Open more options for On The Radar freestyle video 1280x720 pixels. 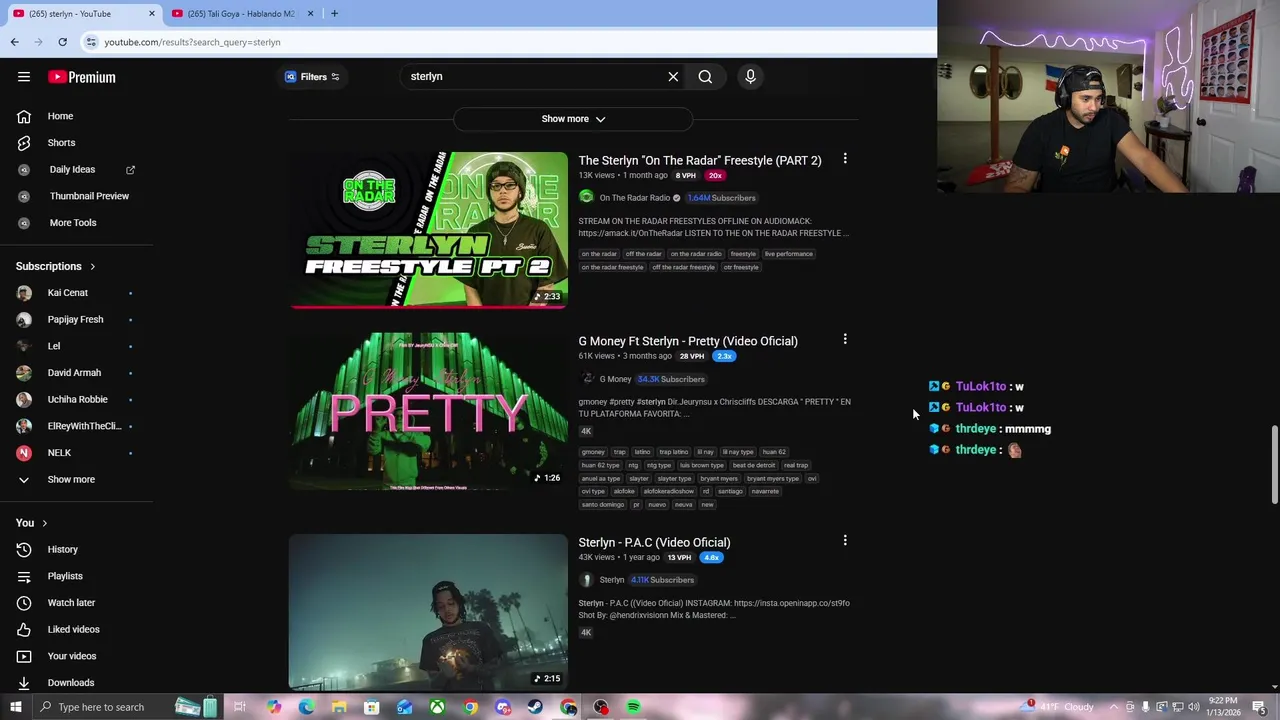click(x=845, y=158)
